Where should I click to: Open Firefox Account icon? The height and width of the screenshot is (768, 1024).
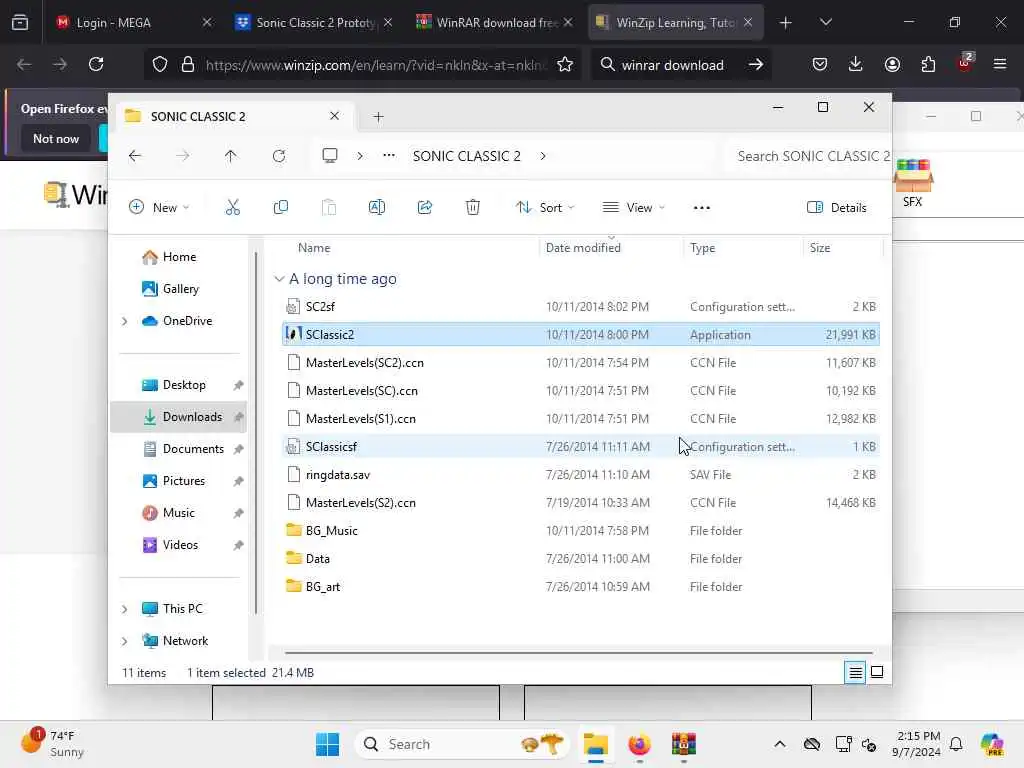(x=892, y=65)
